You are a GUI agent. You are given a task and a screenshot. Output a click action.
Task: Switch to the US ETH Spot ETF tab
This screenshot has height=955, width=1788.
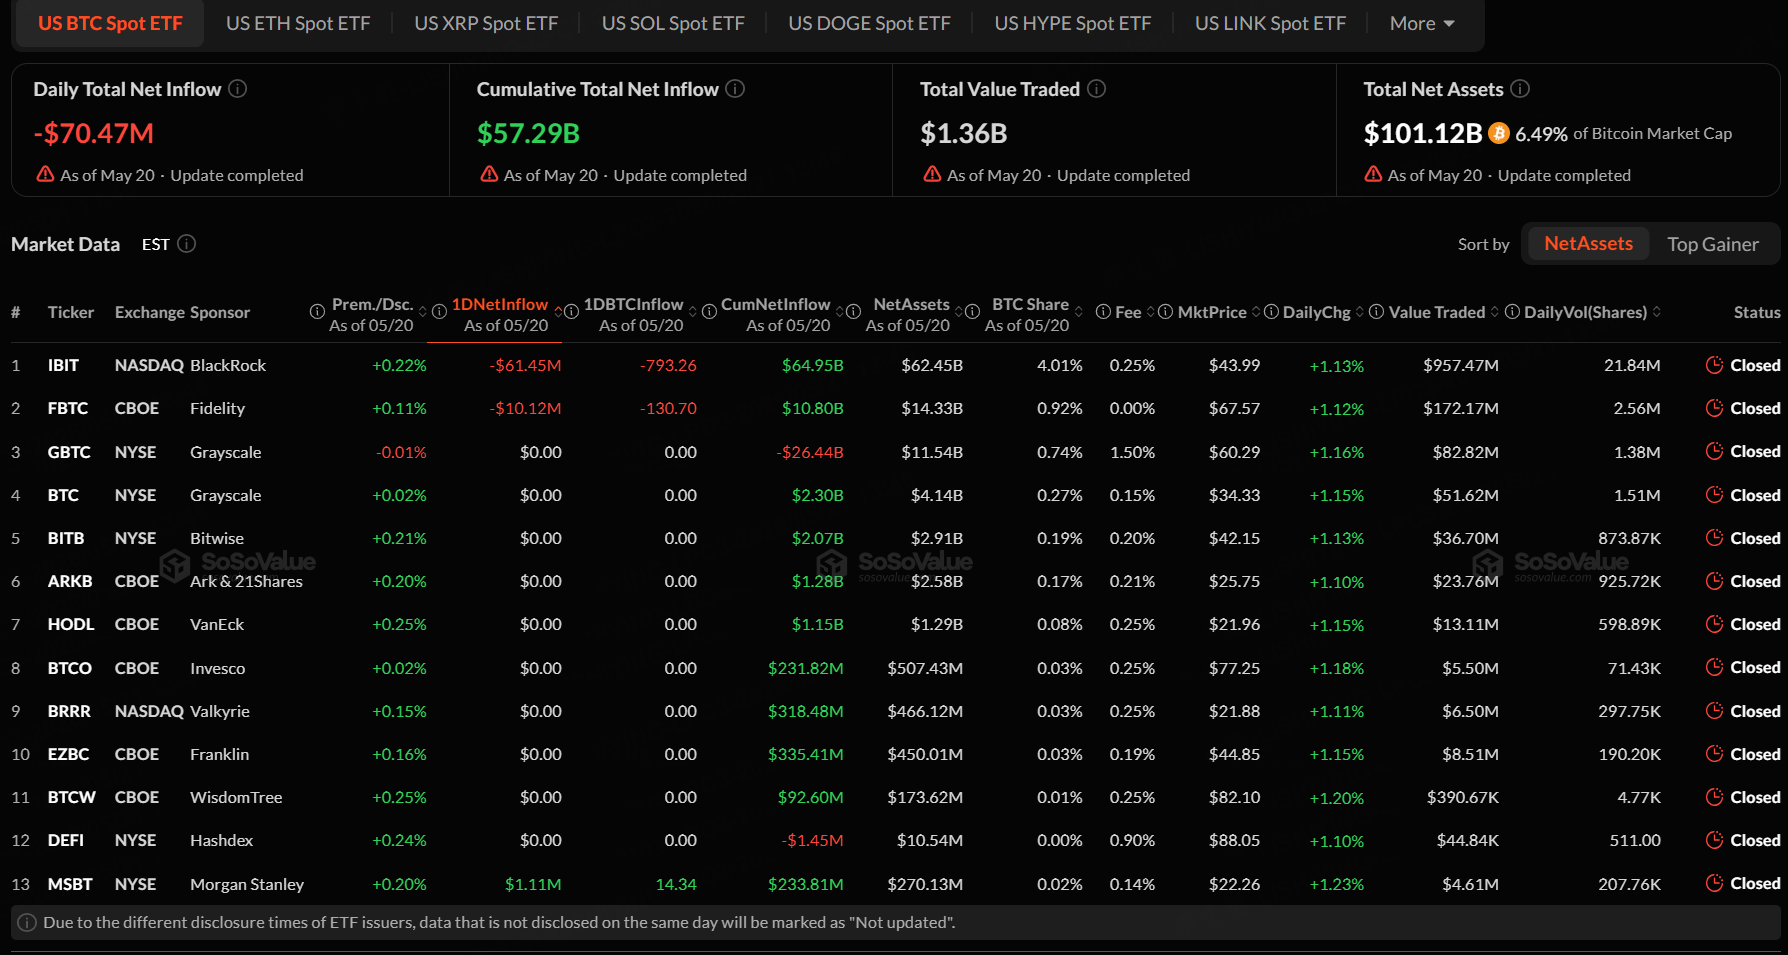(298, 23)
